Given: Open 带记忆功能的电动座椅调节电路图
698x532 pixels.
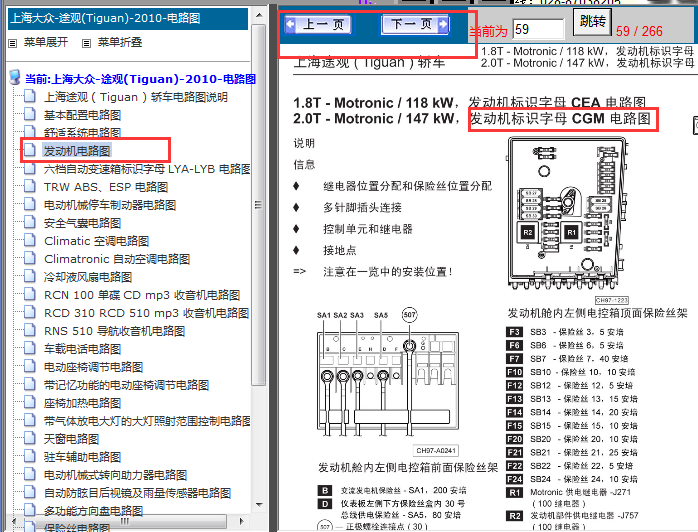Looking at the screenshot, I should click(x=126, y=385).
